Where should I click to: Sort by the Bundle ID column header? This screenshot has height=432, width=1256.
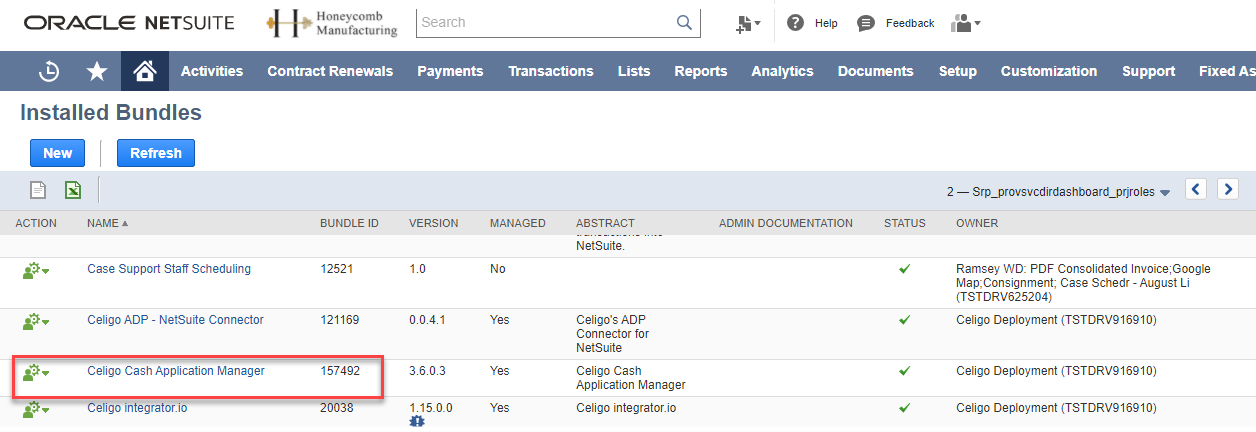pos(349,223)
